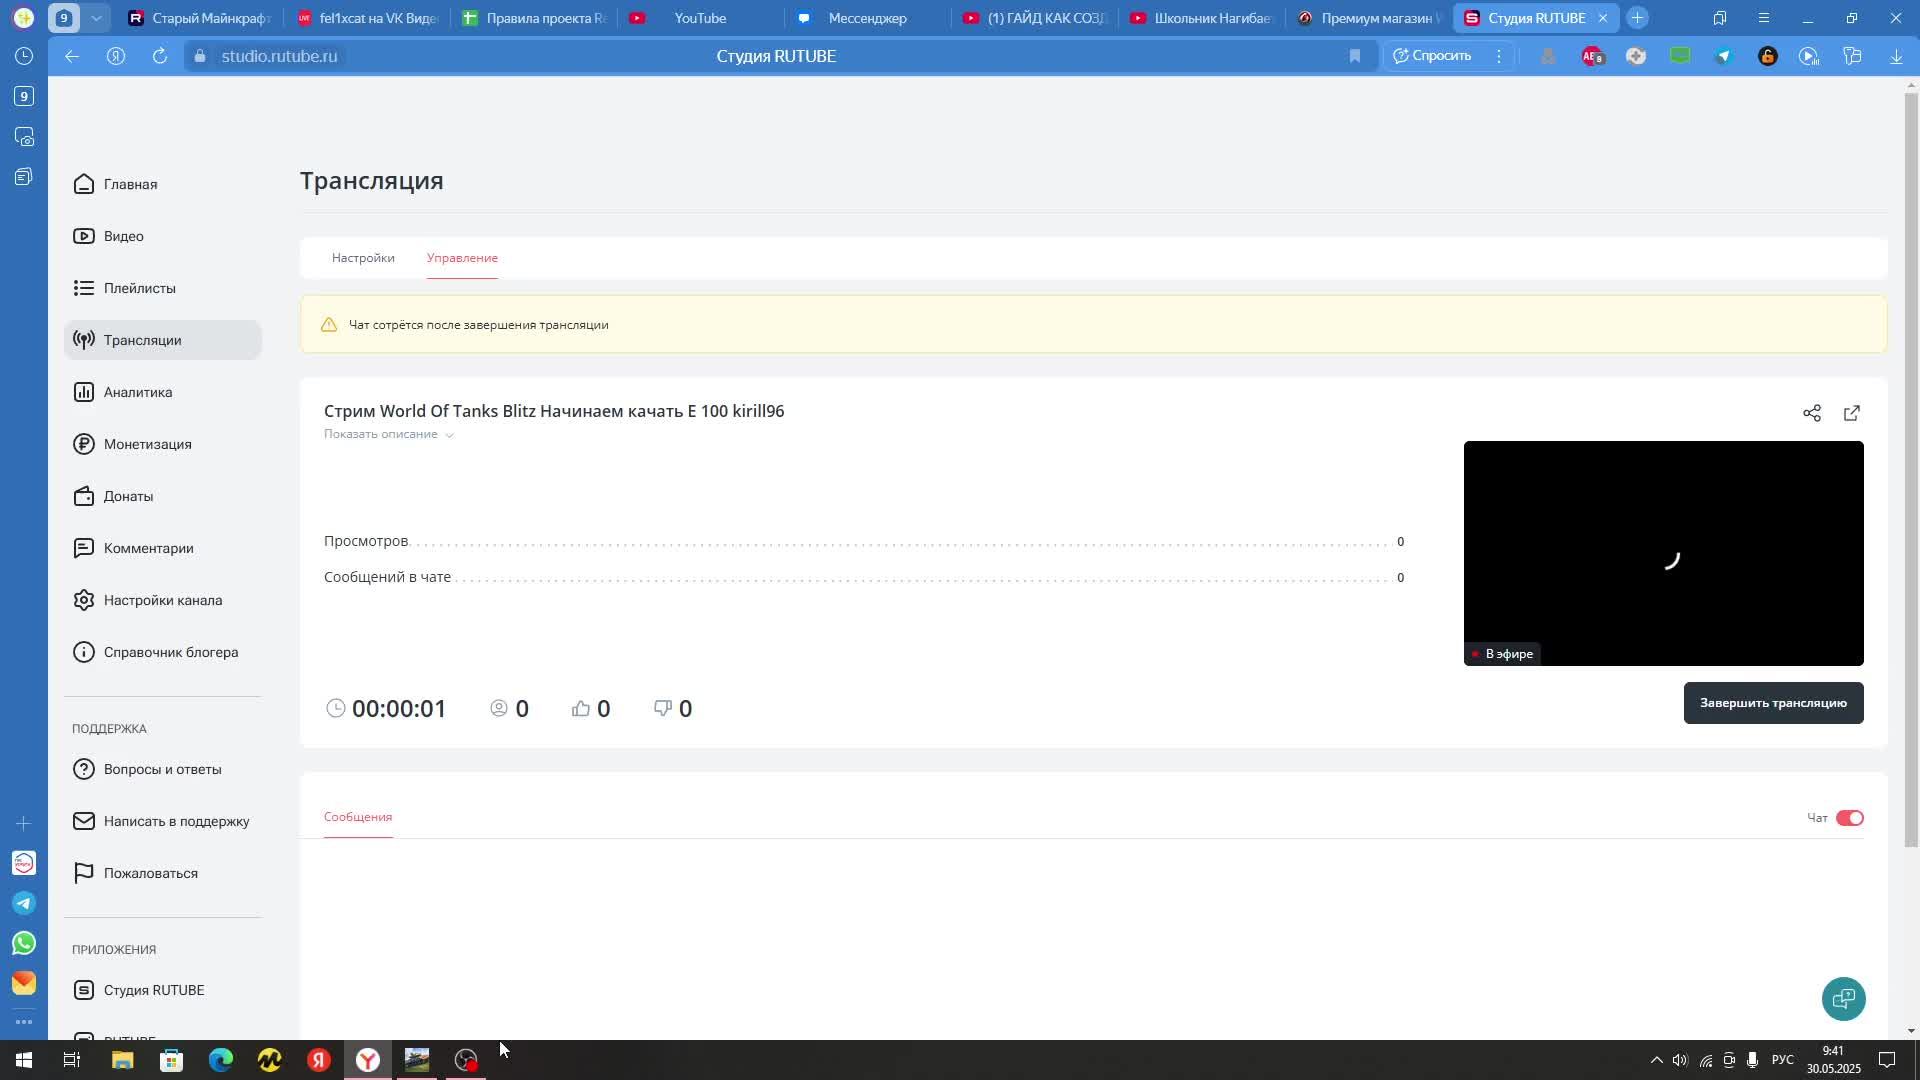Expand the tab group dropdown arrow
Screen dimensions: 1920x1080
tap(96, 18)
